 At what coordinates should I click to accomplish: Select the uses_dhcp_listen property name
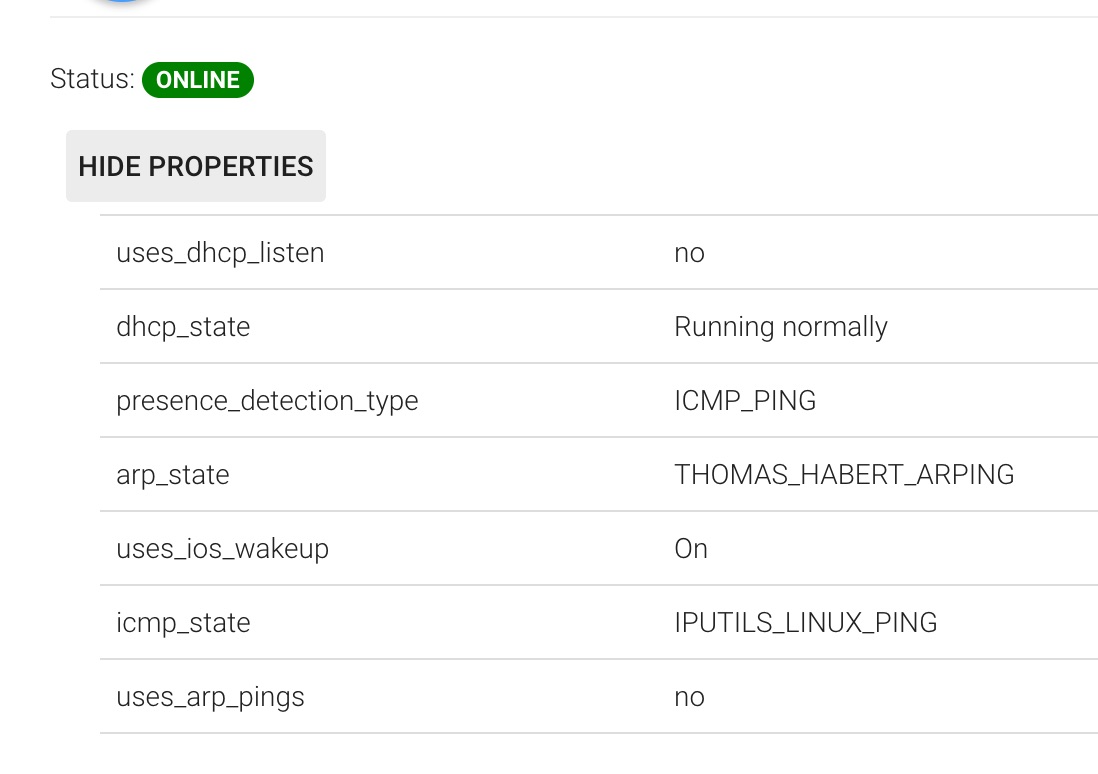220,253
